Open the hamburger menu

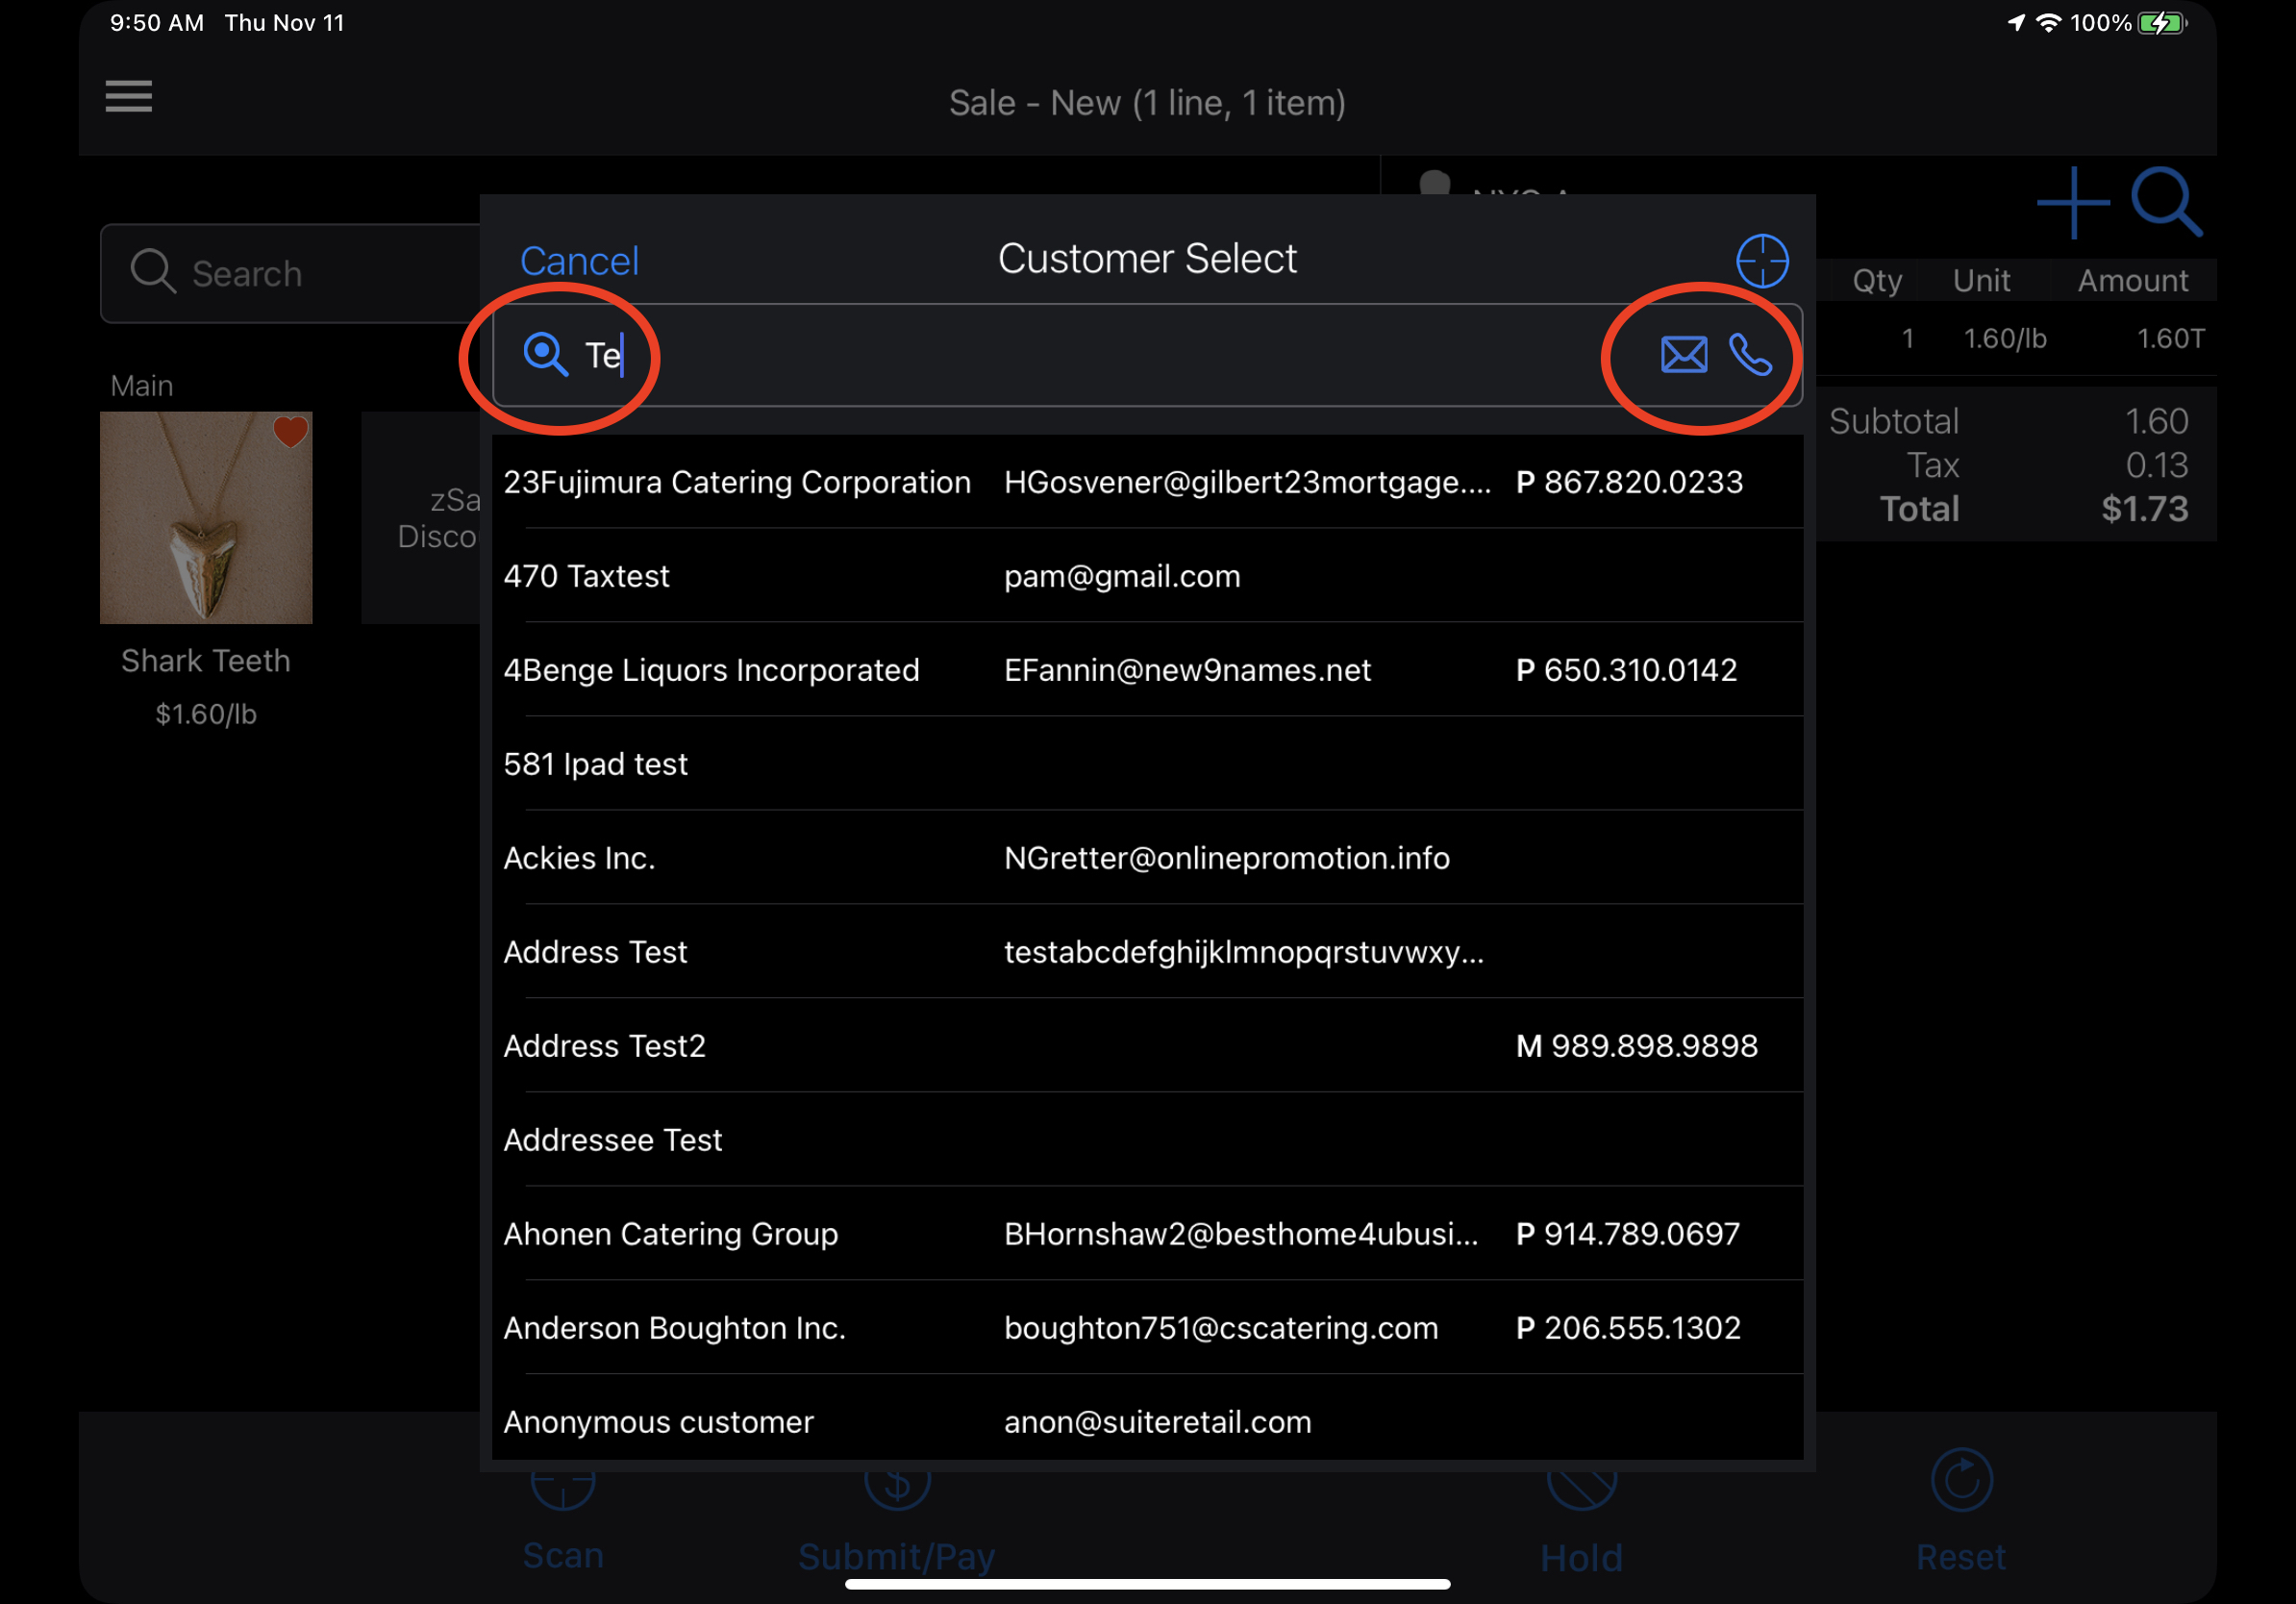[x=129, y=97]
